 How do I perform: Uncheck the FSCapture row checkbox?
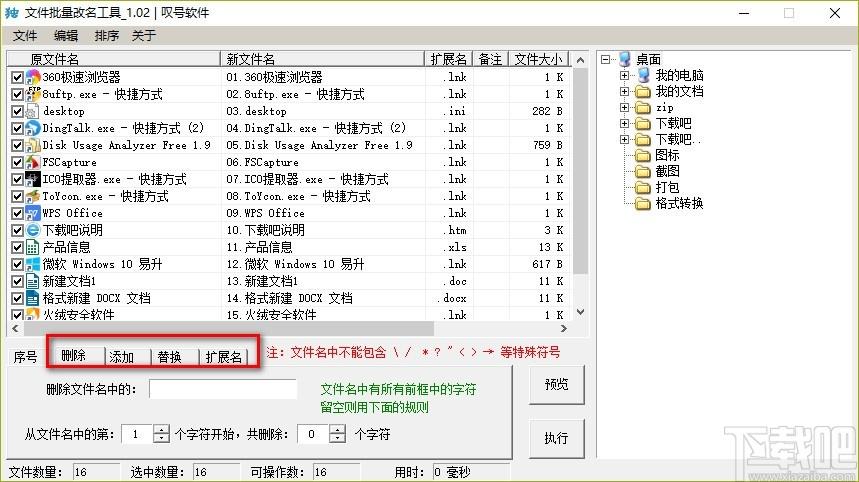pos(18,163)
